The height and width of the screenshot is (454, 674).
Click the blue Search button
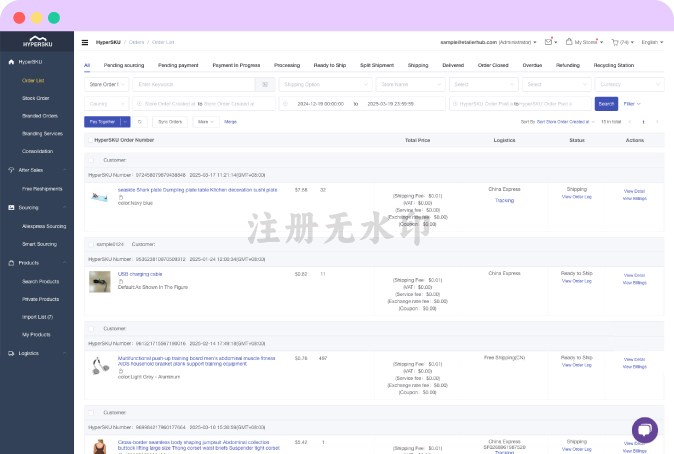(x=606, y=104)
